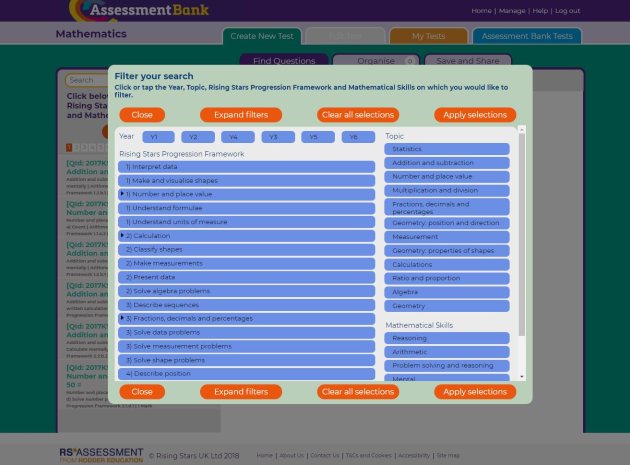Click the scrollbar up arrow in filter list

click(522, 129)
